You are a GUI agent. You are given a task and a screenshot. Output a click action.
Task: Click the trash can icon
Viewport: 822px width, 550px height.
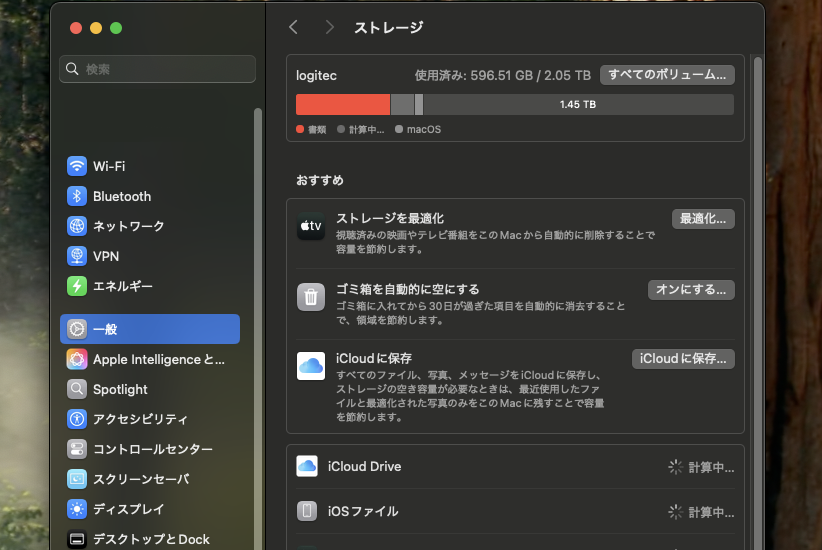(311, 297)
